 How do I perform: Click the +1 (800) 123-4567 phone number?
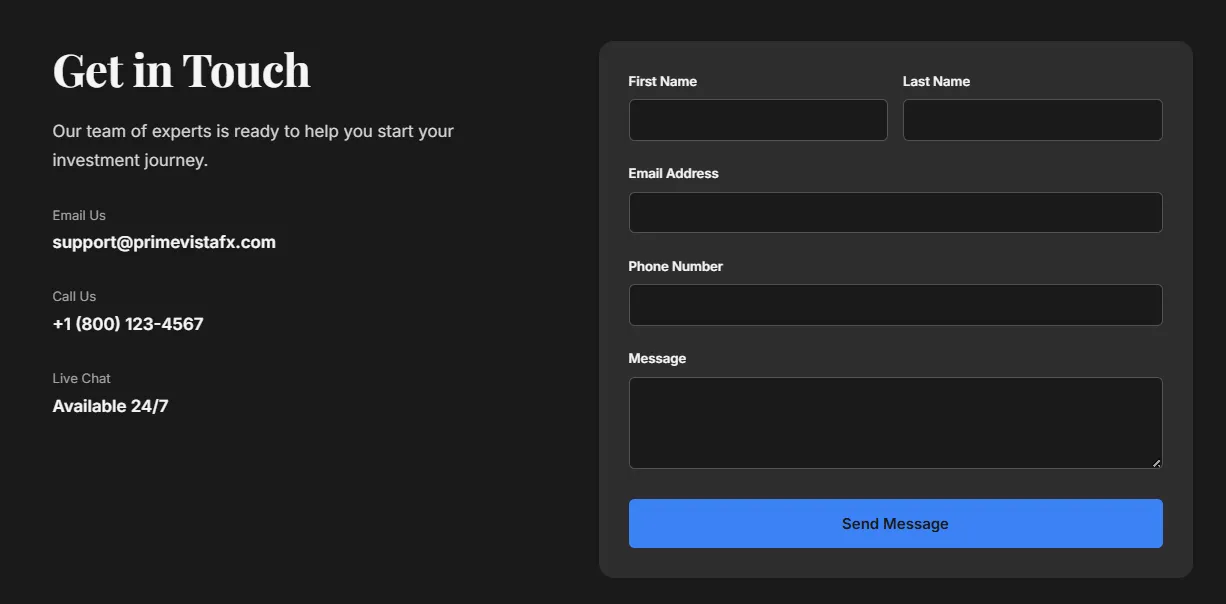pos(128,324)
